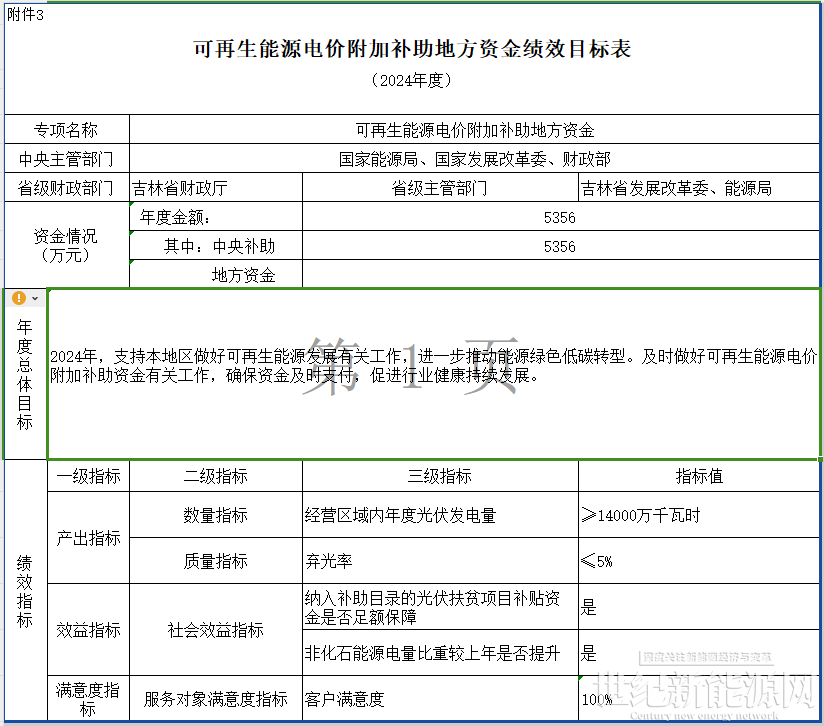Select the 资金情况（万元） merged cell
Viewport: 824px width, 726px height.
pos(67,245)
